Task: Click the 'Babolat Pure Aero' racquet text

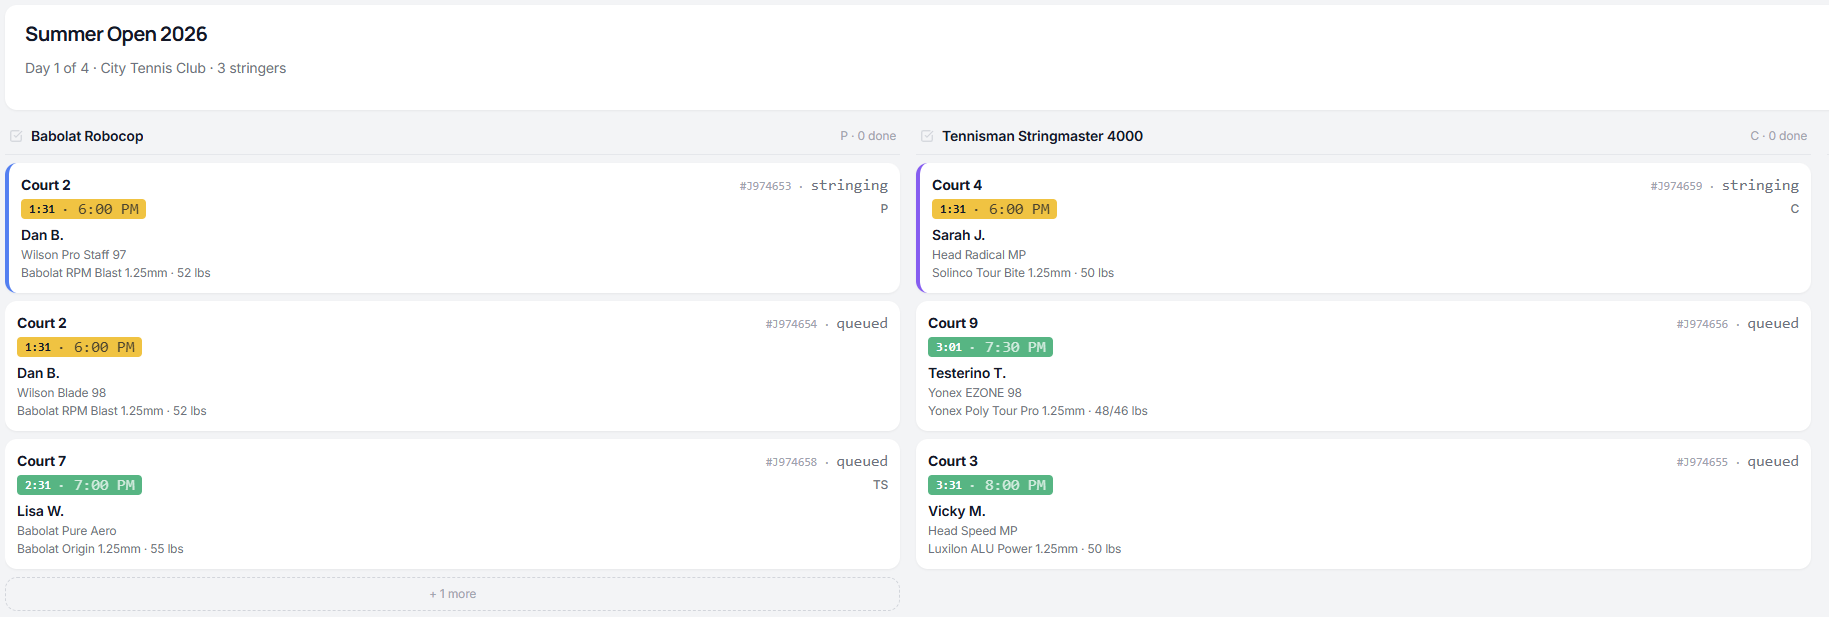Action: click(x=67, y=531)
